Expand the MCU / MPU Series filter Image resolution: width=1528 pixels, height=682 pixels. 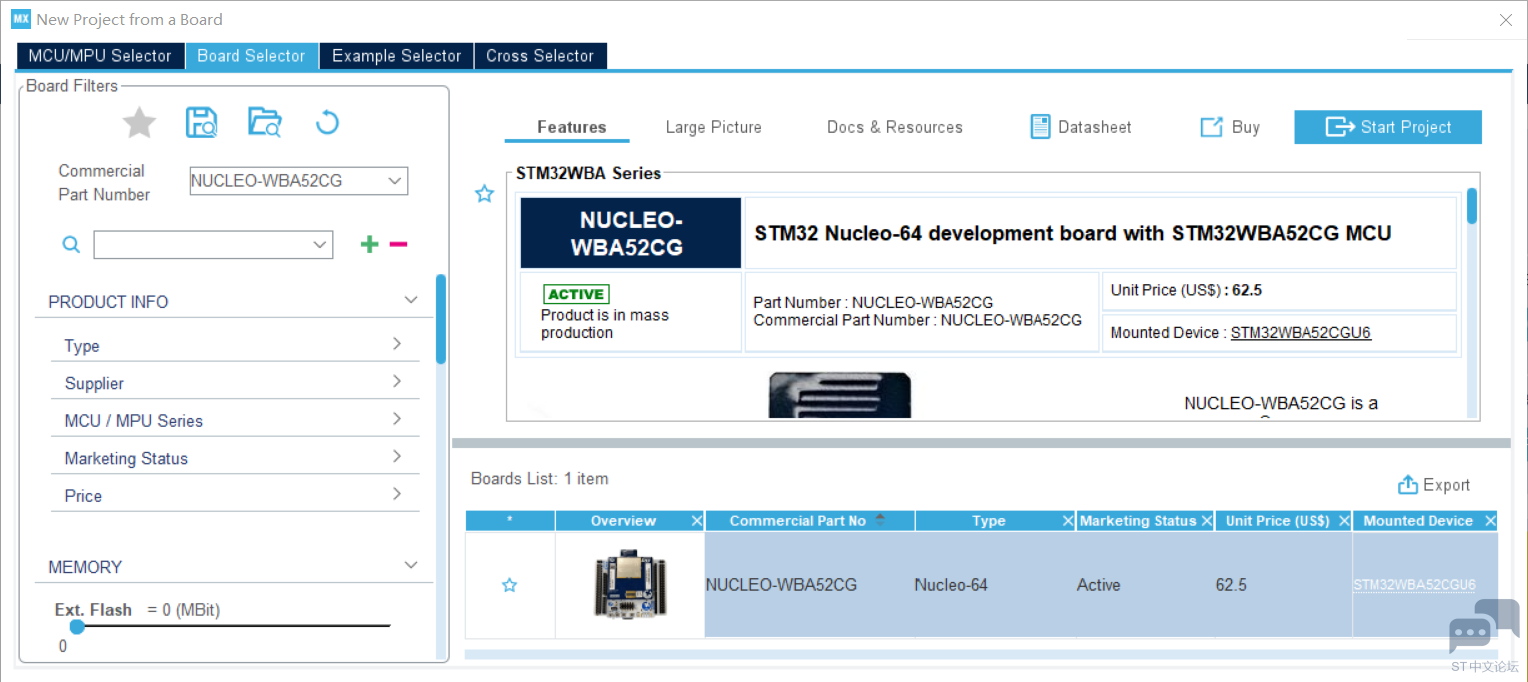397,419
